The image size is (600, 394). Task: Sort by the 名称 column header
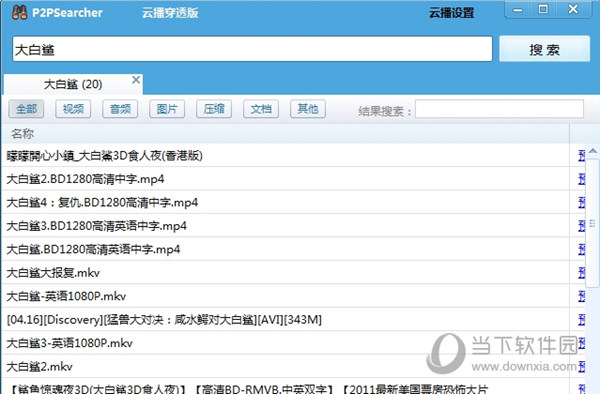click(x=285, y=134)
